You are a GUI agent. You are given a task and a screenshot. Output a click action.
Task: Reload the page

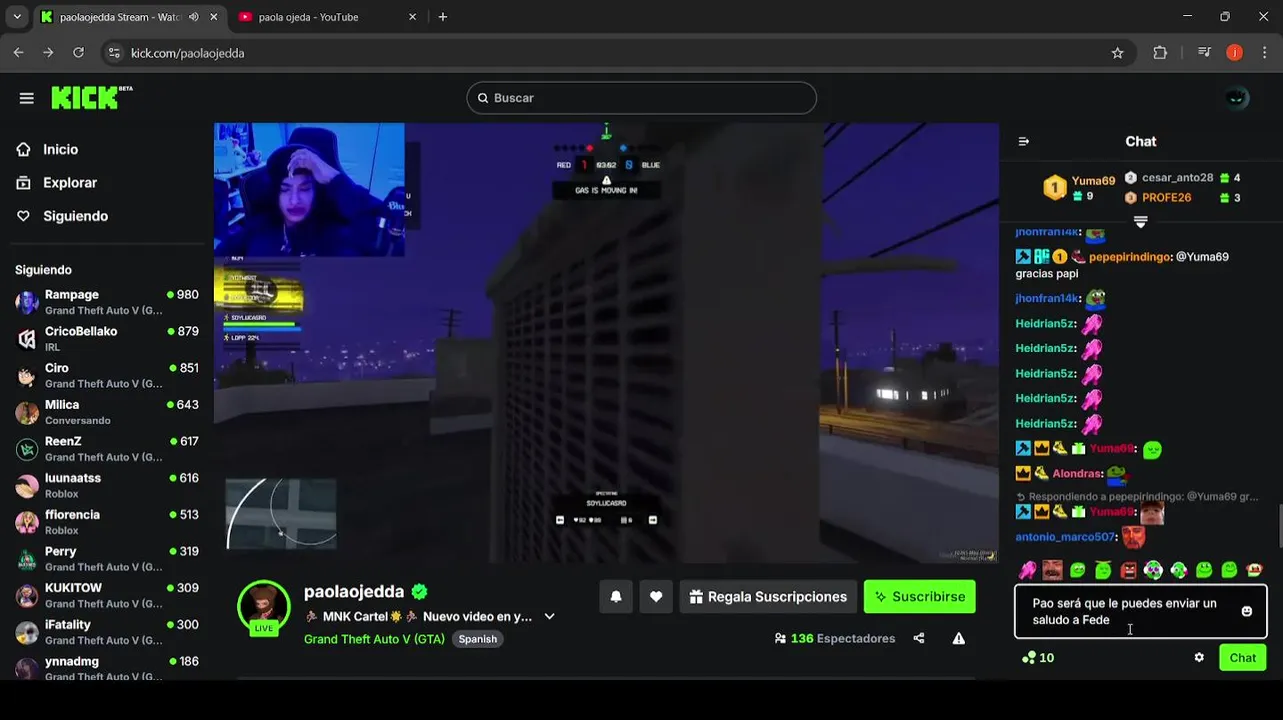click(78, 53)
